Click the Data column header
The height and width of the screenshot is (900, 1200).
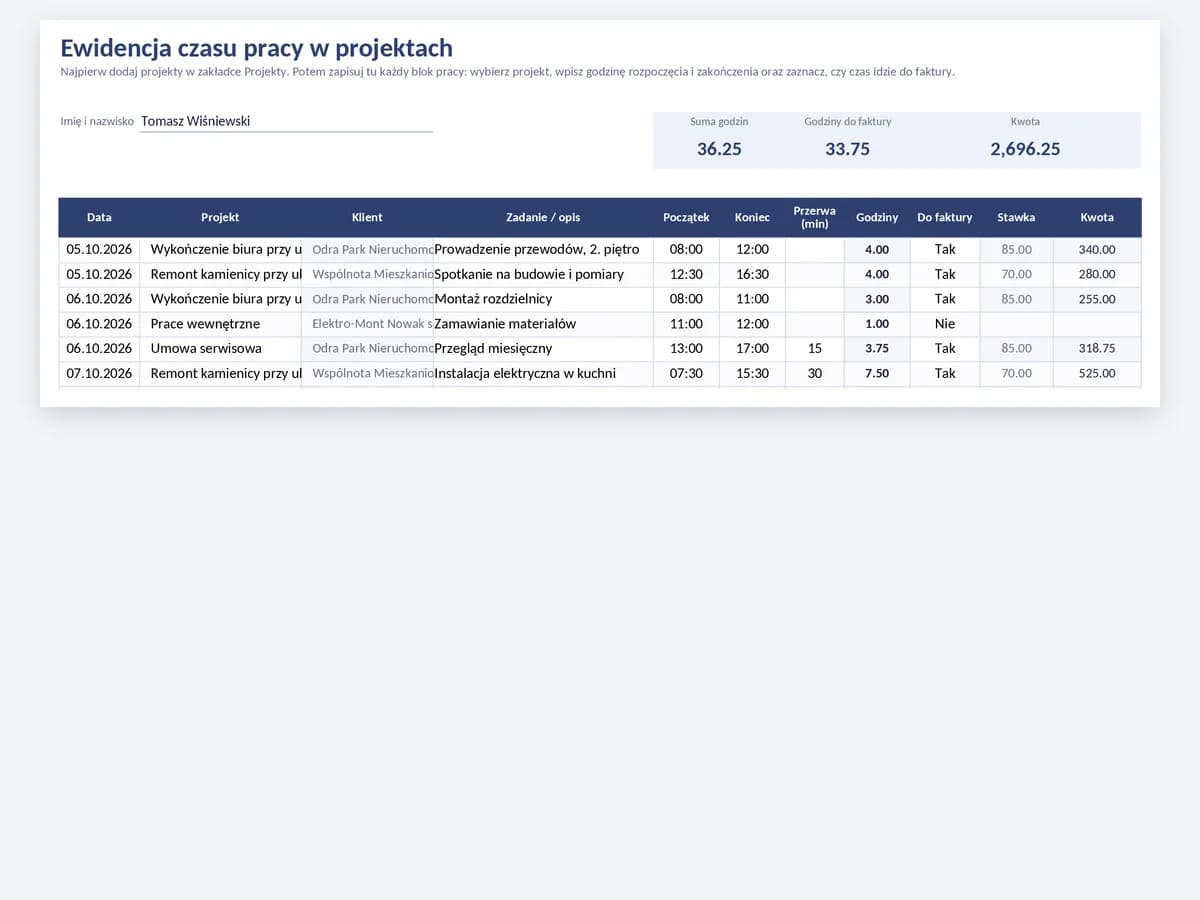click(x=99, y=217)
